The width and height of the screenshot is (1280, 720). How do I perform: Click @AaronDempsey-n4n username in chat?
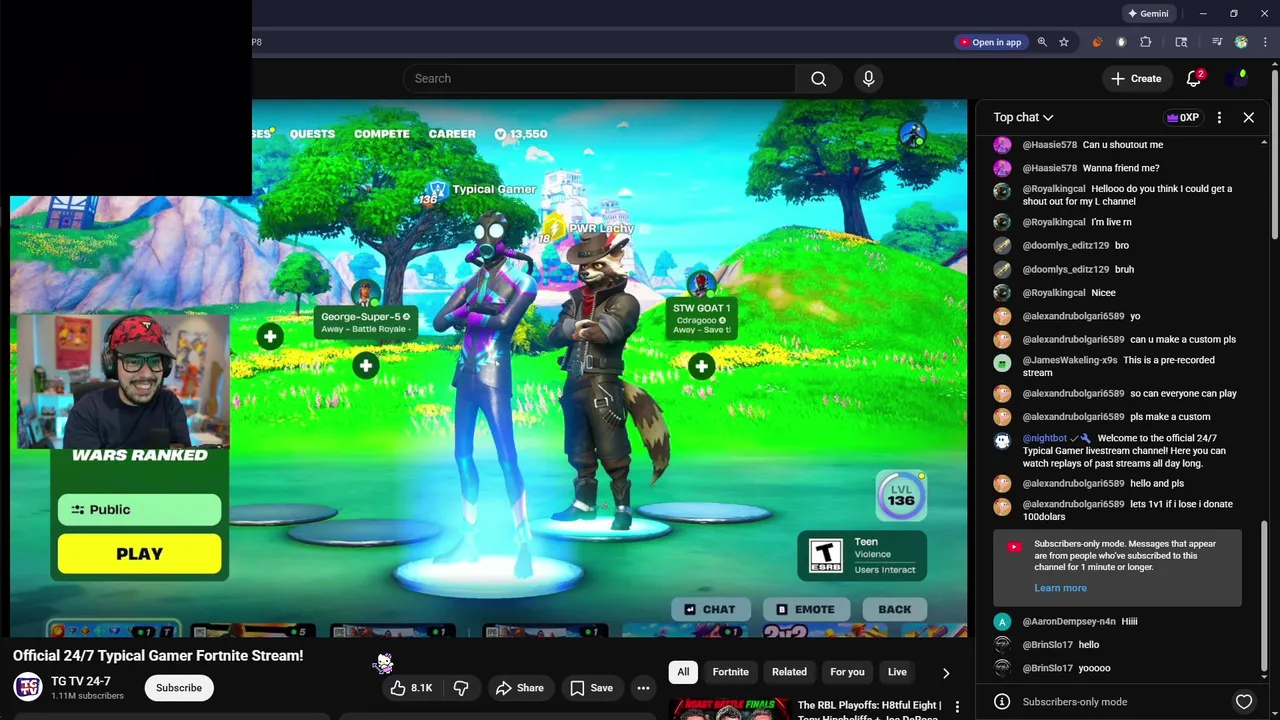[1068, 621]
